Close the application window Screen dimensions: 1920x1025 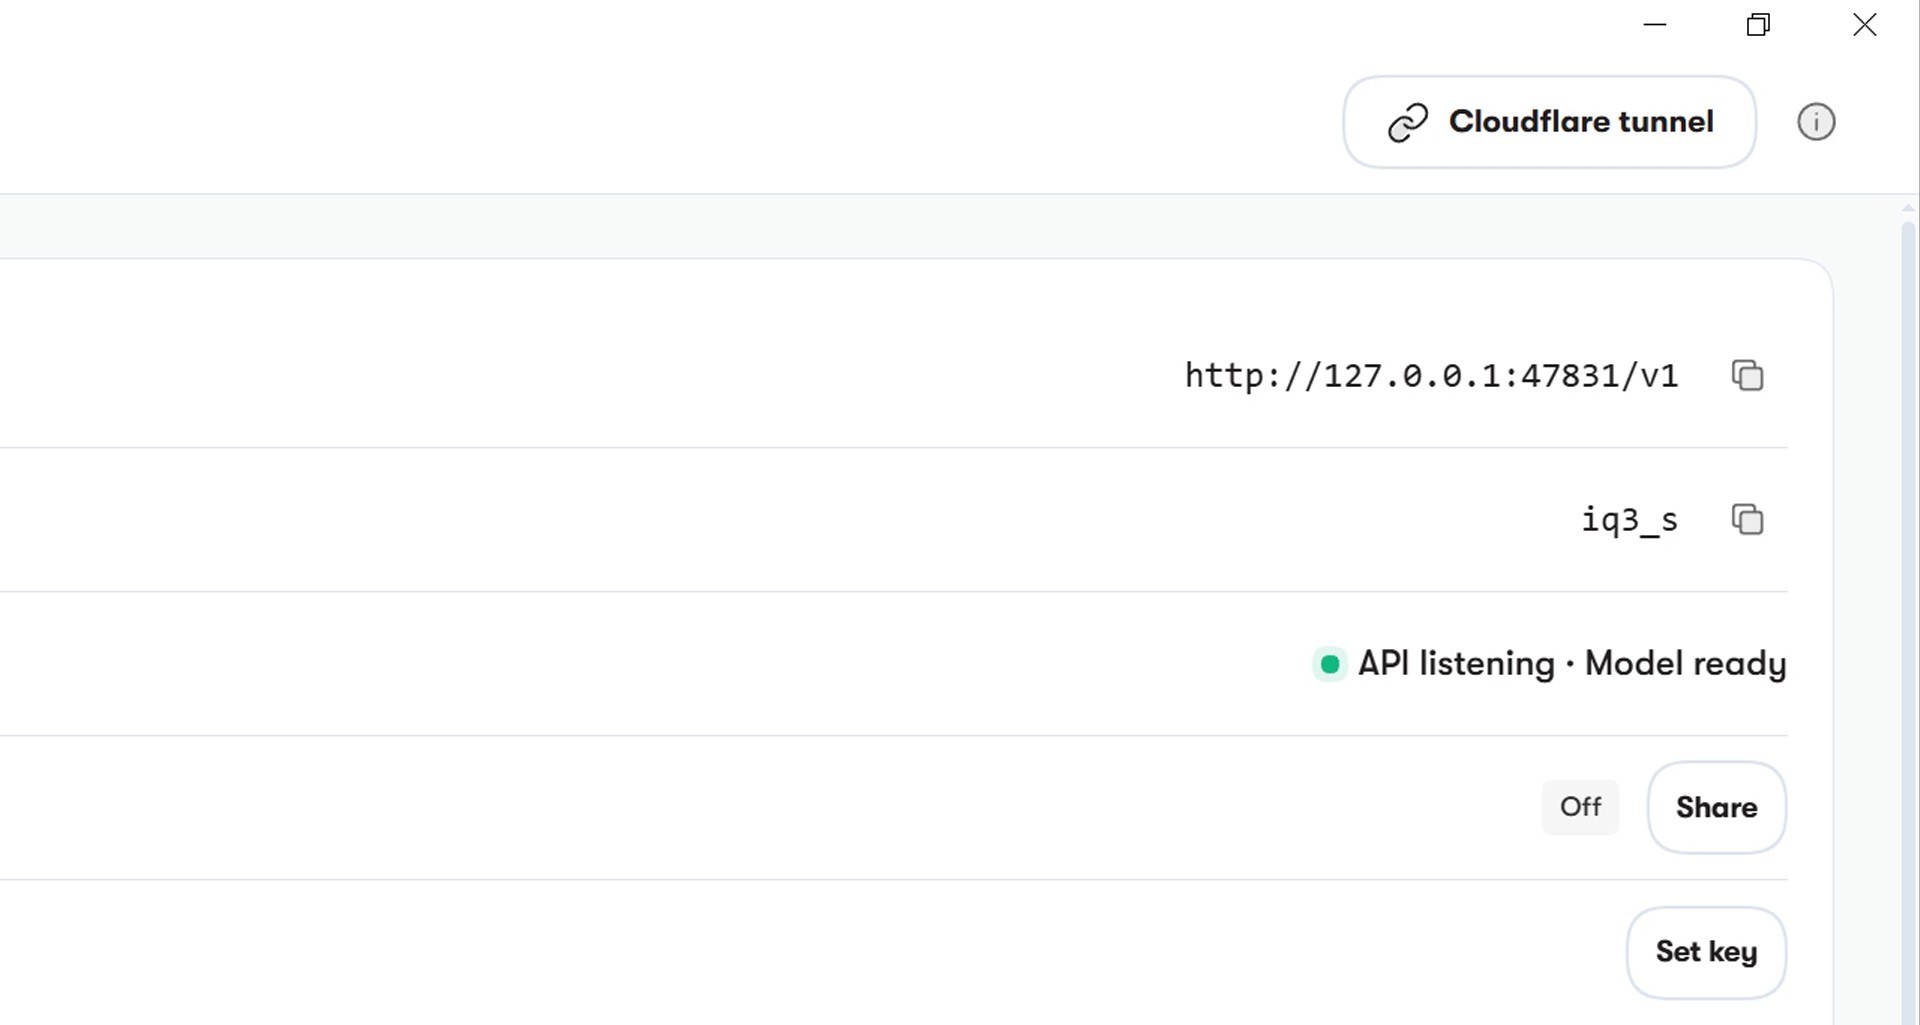point(1864,25)
